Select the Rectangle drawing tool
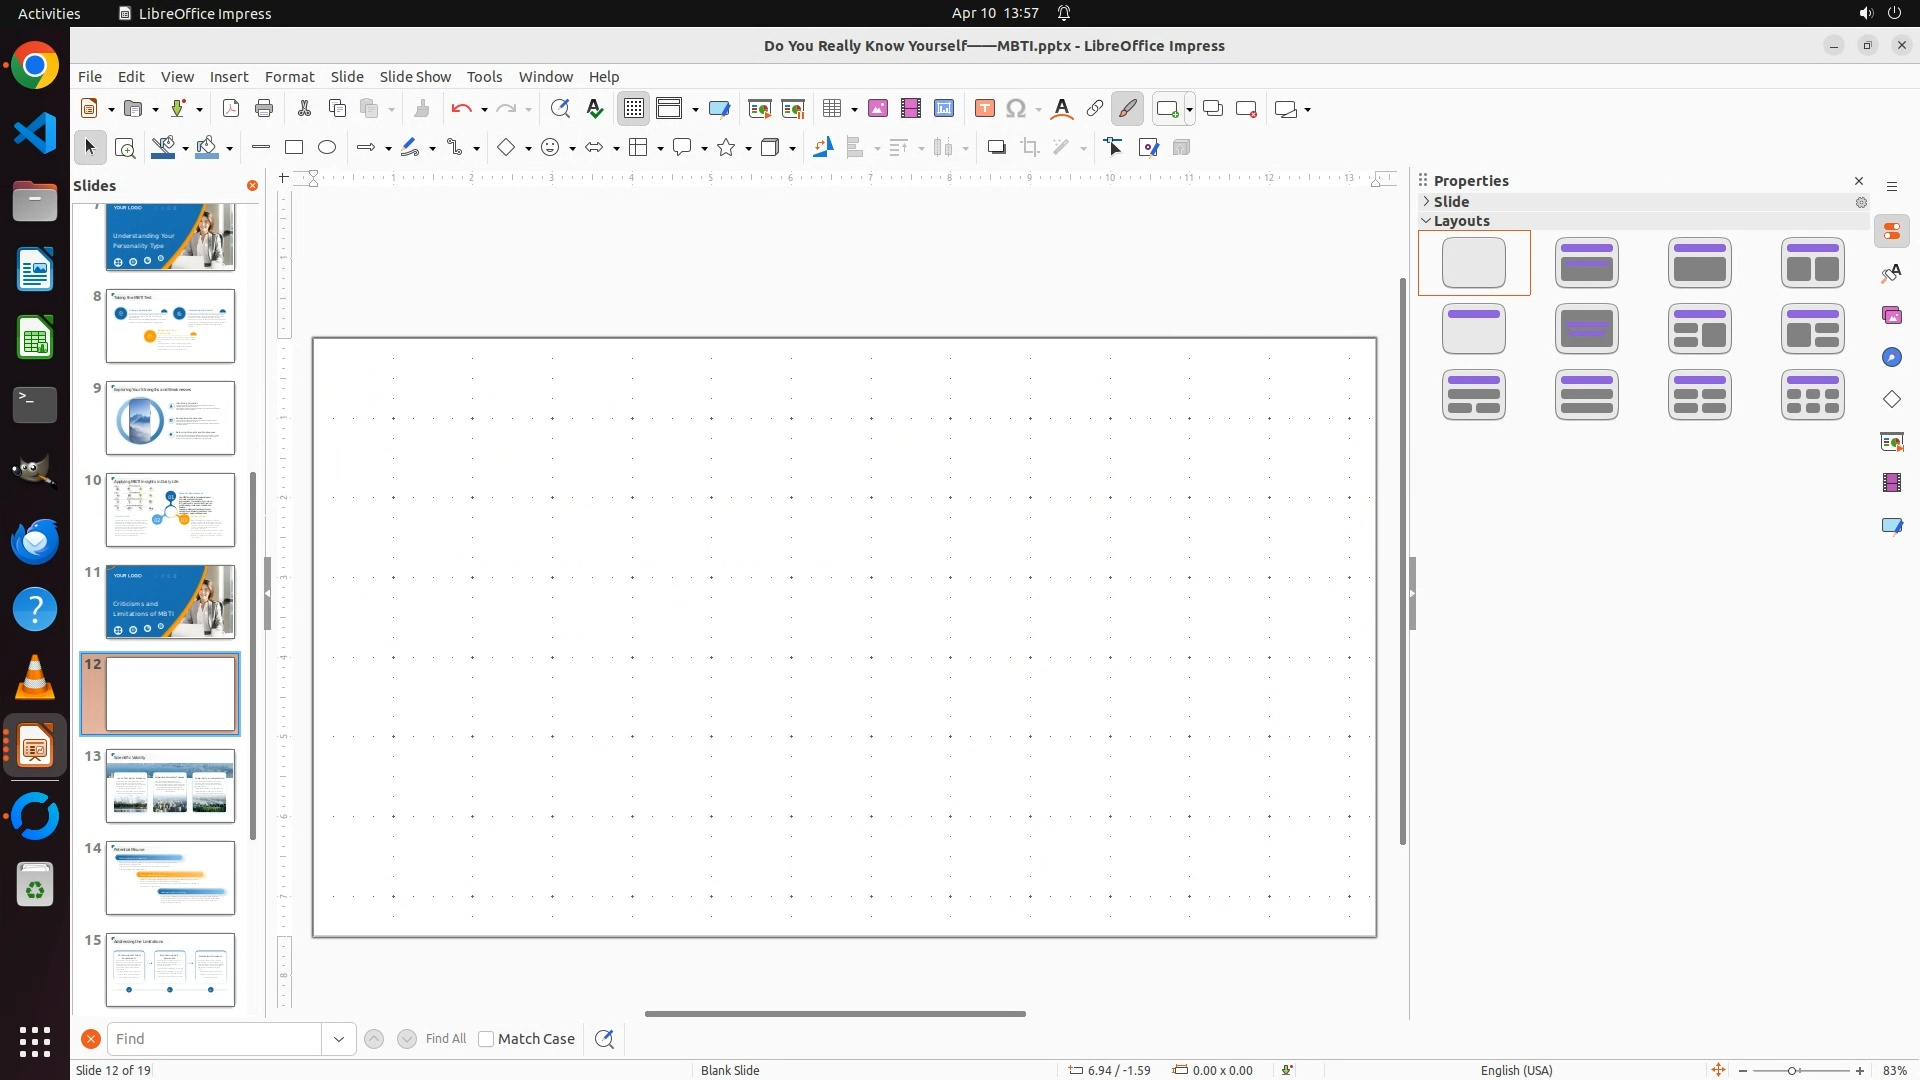Viewport: 1920px width, 1080px height. pos(294,148)
